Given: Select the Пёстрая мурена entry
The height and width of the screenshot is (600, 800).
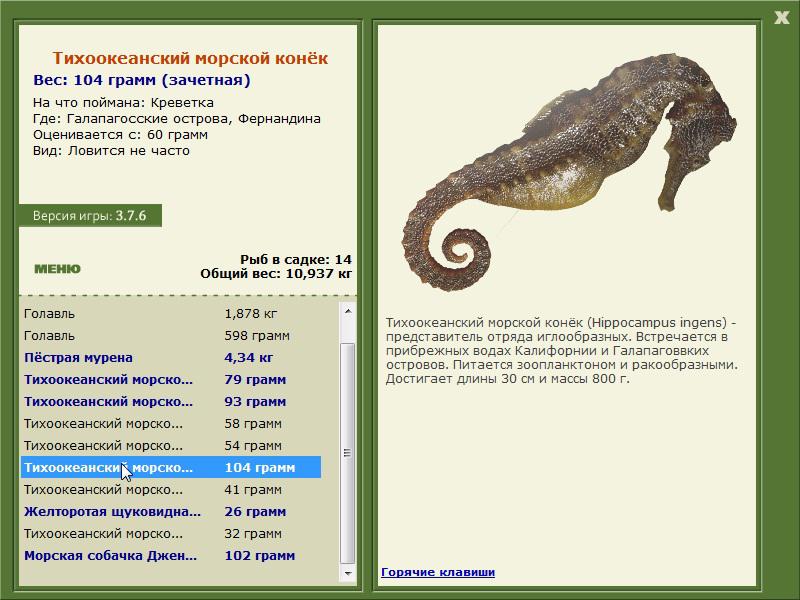Looking at the screenshot, I should point(171,358).
